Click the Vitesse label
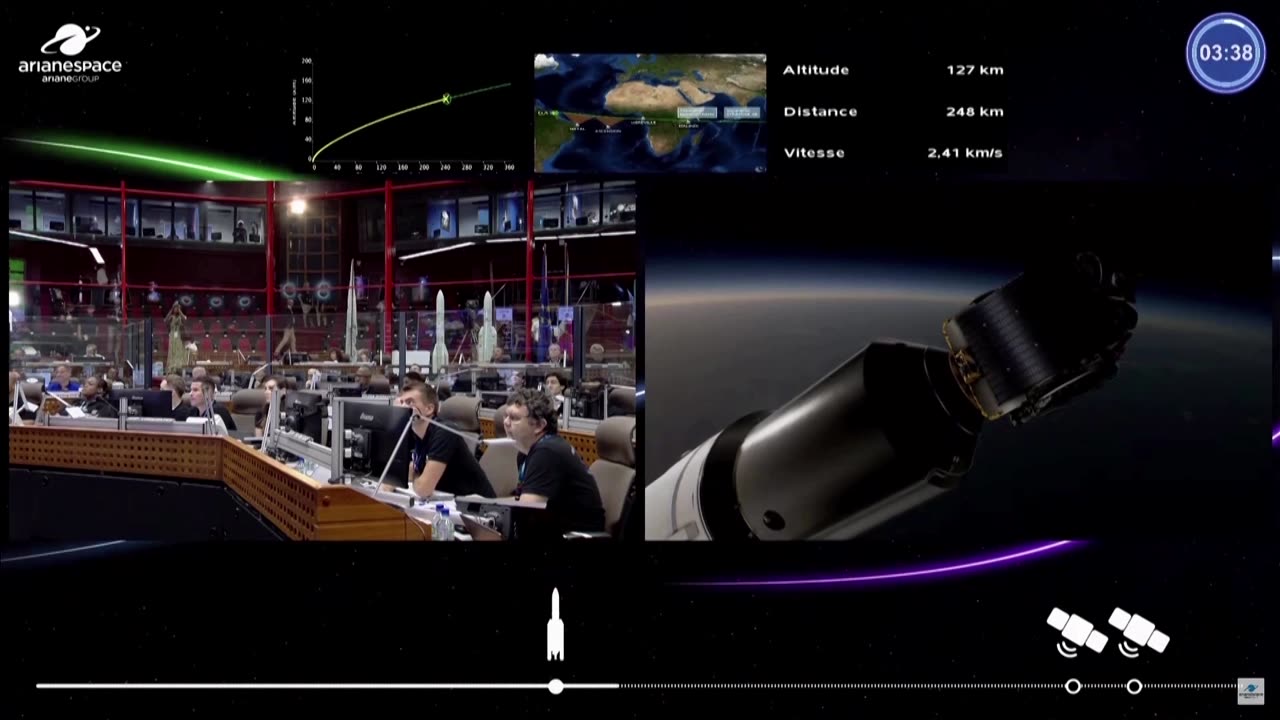 (x=814, y=153)
